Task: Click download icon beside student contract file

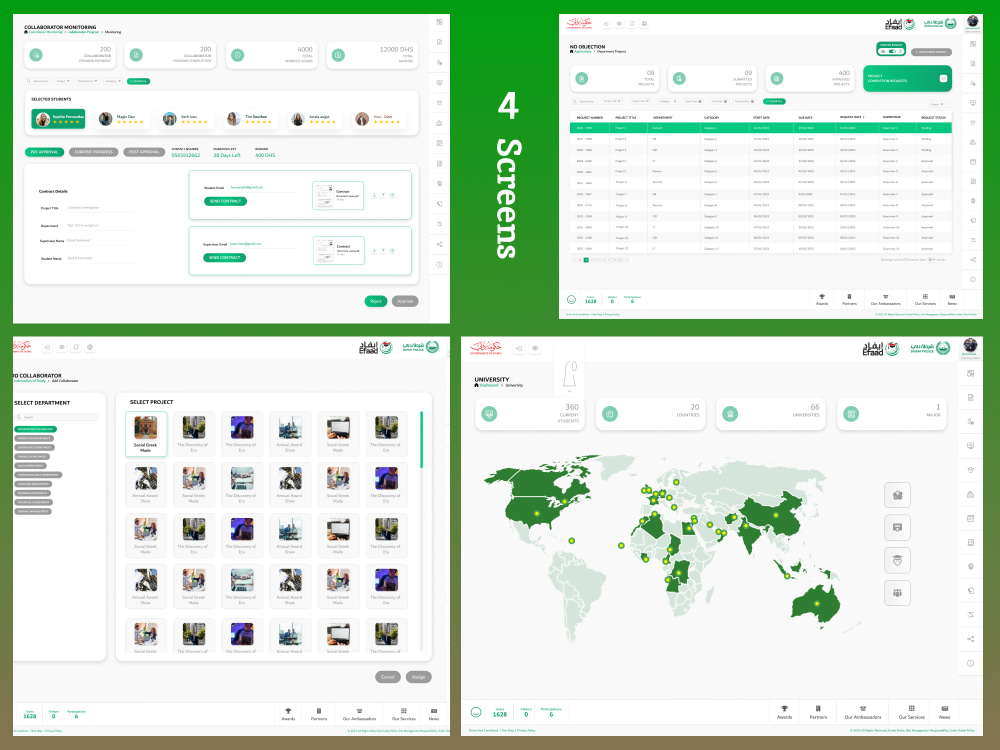Action: tap(374, 195)
